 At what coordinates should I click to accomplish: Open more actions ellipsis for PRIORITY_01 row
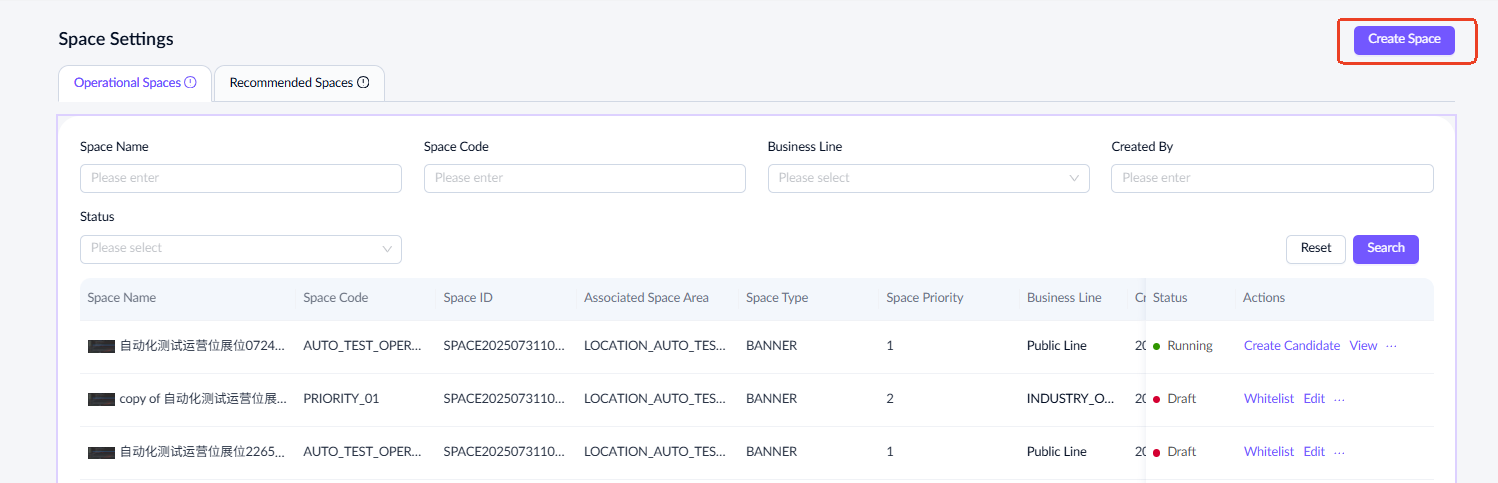[x=1340, y=399]
